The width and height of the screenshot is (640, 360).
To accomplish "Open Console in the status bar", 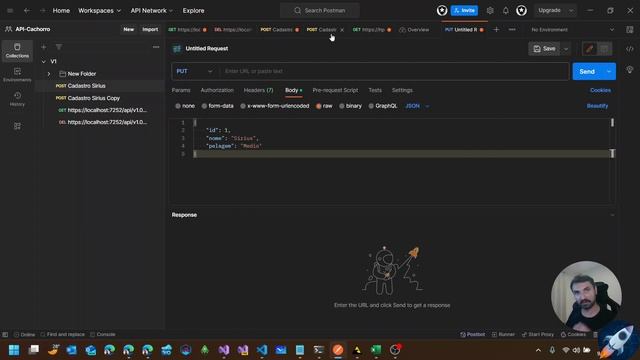I will tap(103, 335).
